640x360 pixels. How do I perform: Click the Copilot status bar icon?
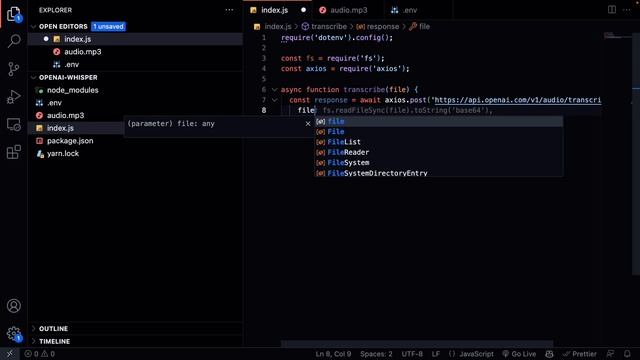pyautogui.click(x=549, y=354)
